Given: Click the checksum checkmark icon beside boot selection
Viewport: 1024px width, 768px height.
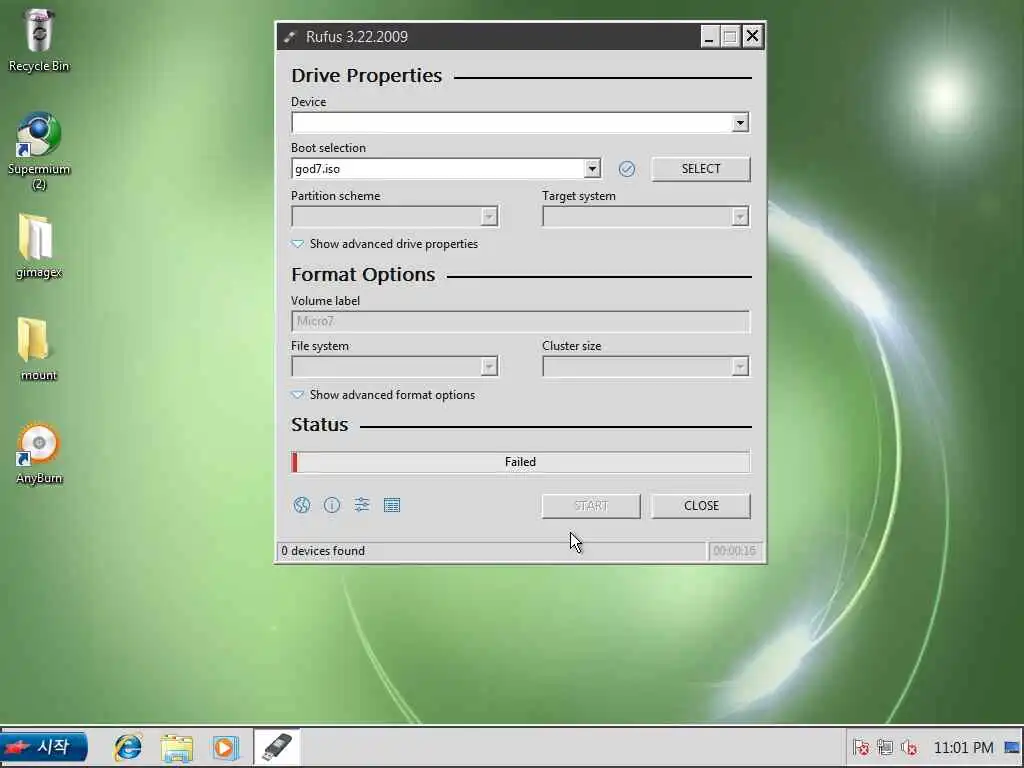Looking at the screenshot, I should pyautogui.click(x=626, y=169).
